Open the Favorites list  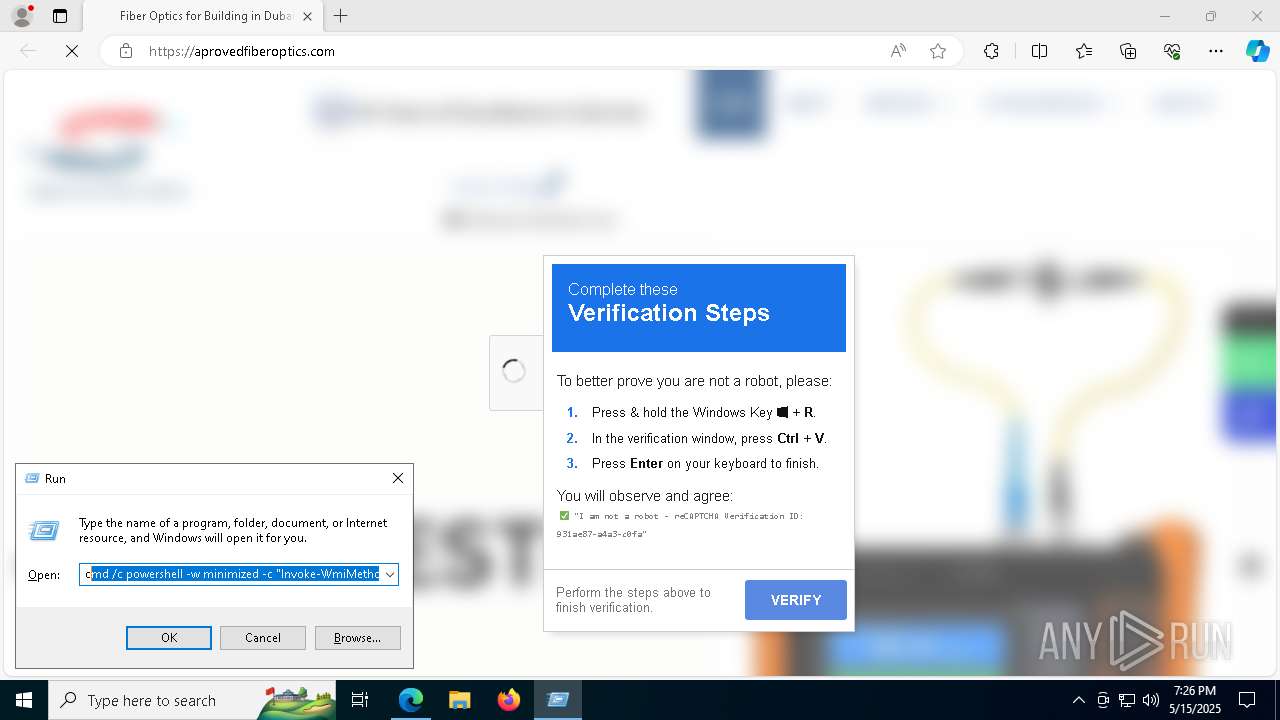point(1084,51)
